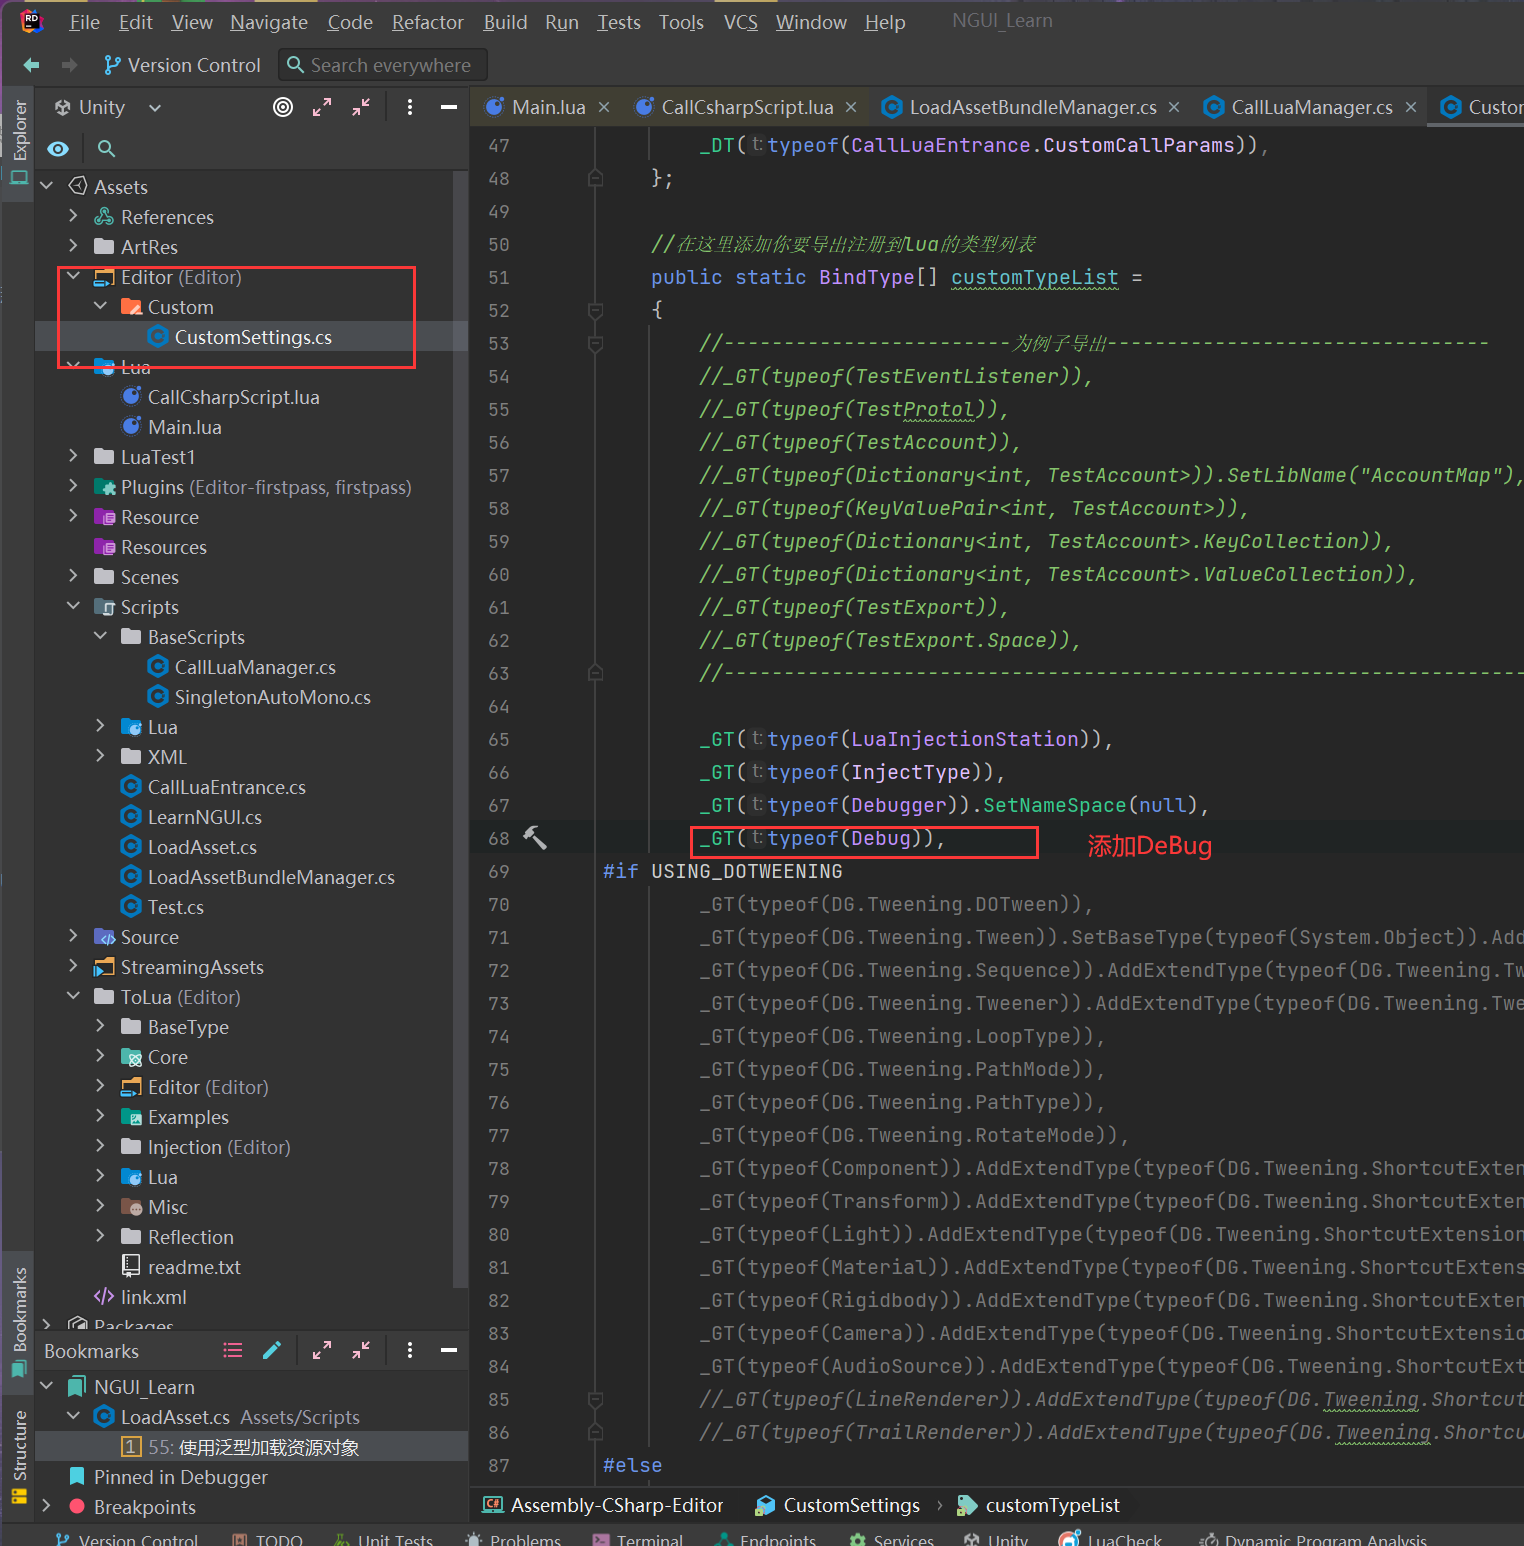
Task: Switch to the CallLuaManager.cs editor tab
Action: (x=1311, y=107)
